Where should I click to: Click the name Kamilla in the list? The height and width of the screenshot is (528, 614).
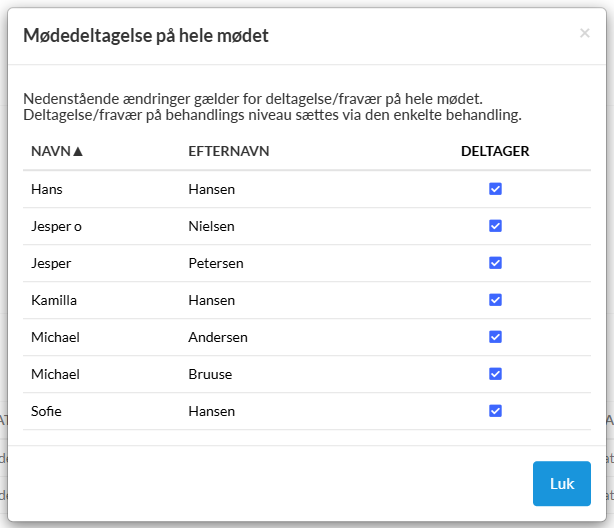(54, 300)
